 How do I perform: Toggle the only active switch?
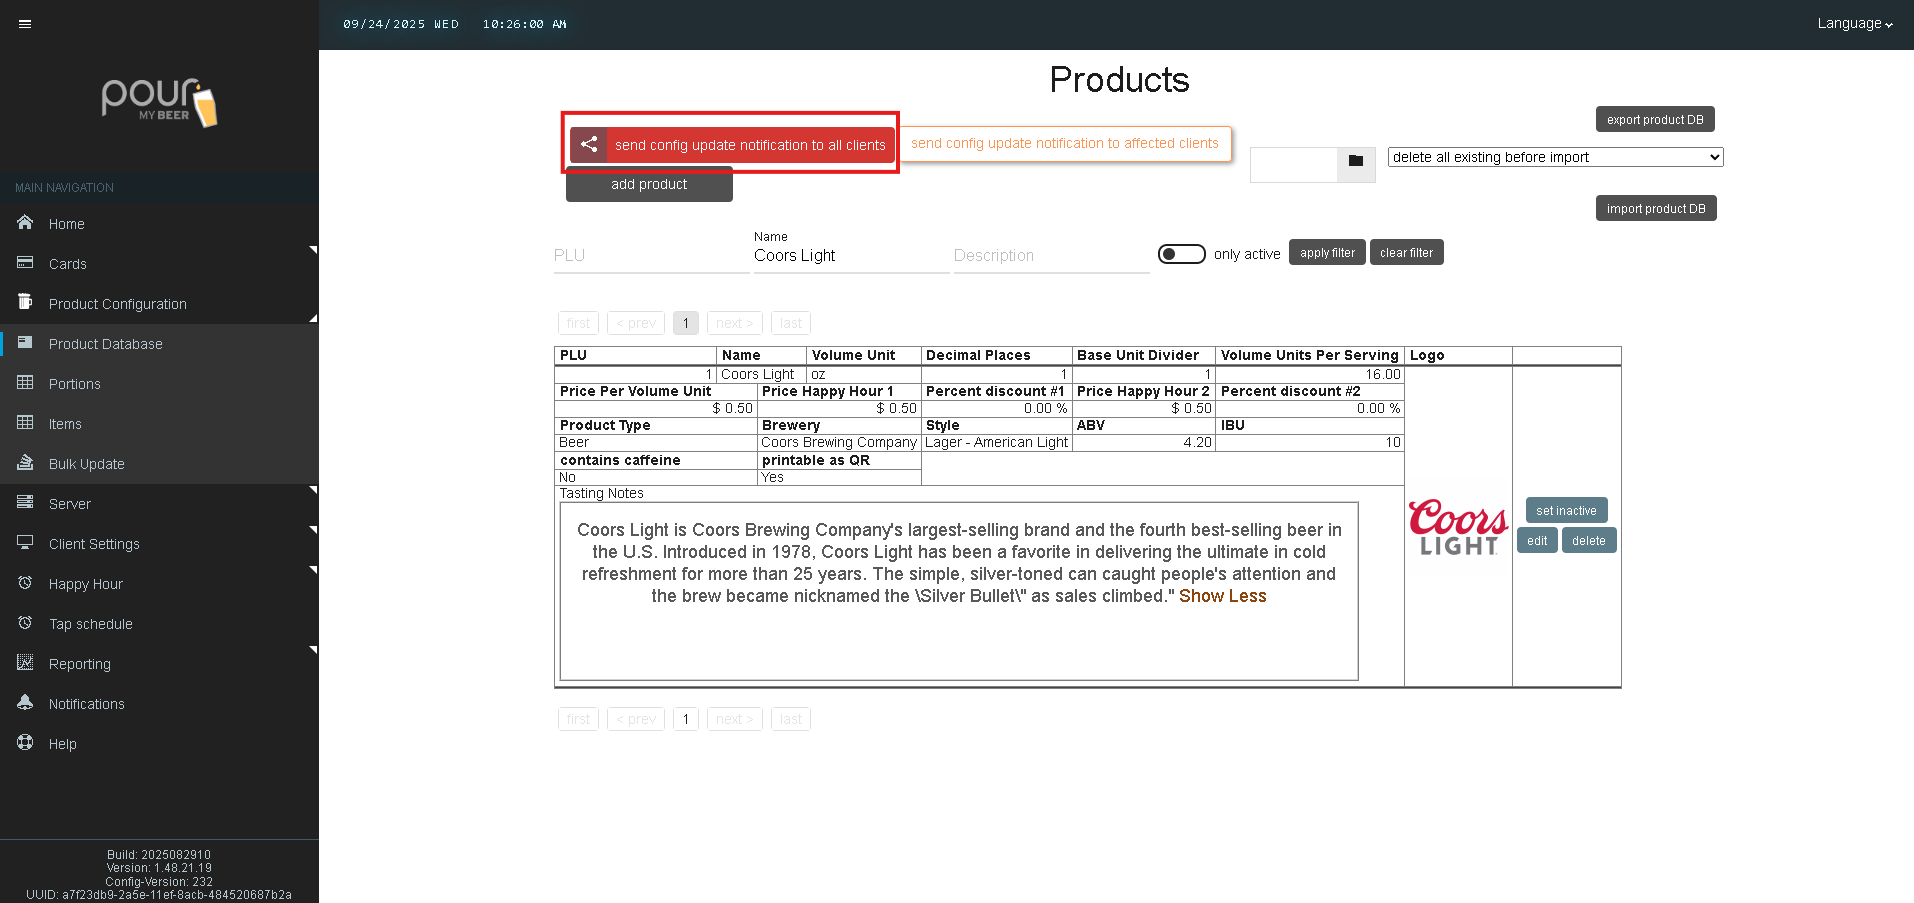click(x=1181, y=254)
